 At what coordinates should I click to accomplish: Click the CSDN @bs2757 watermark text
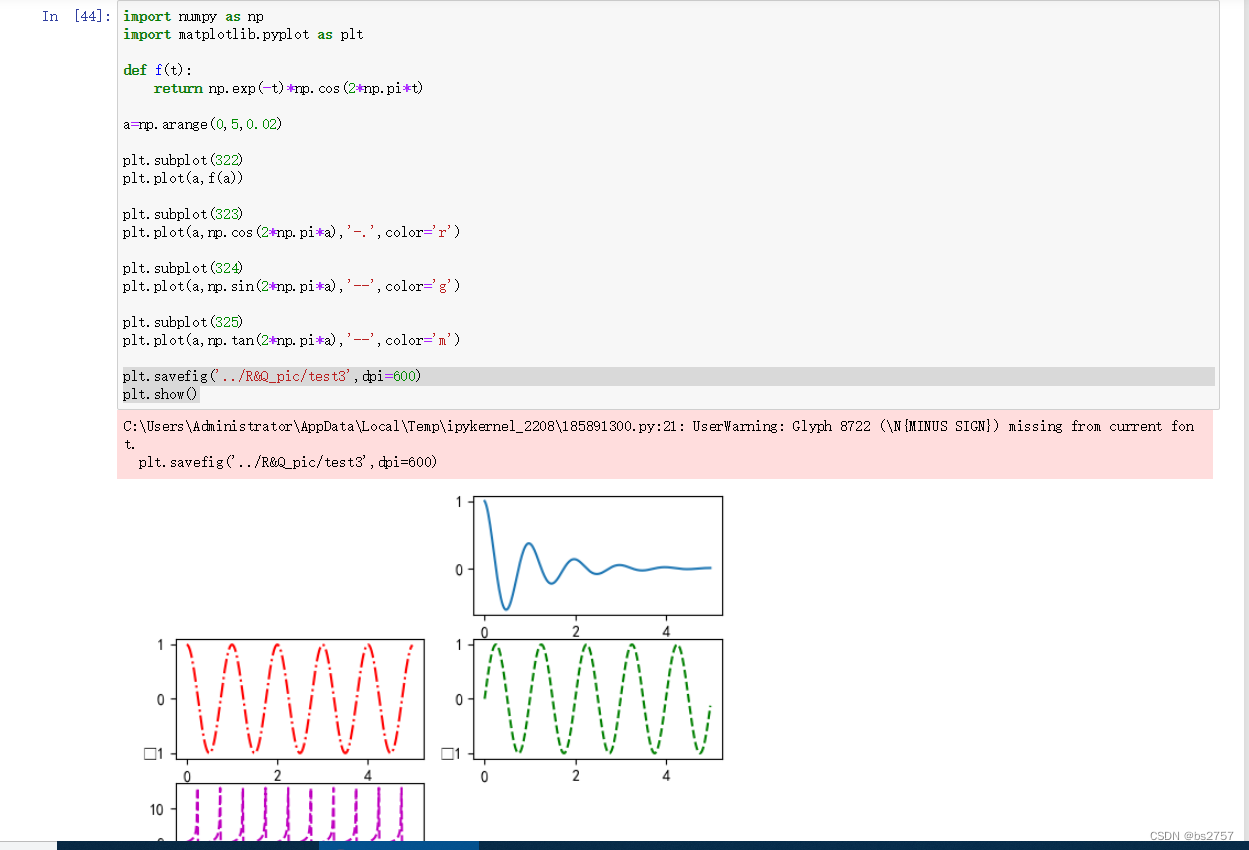point(1191,836)
